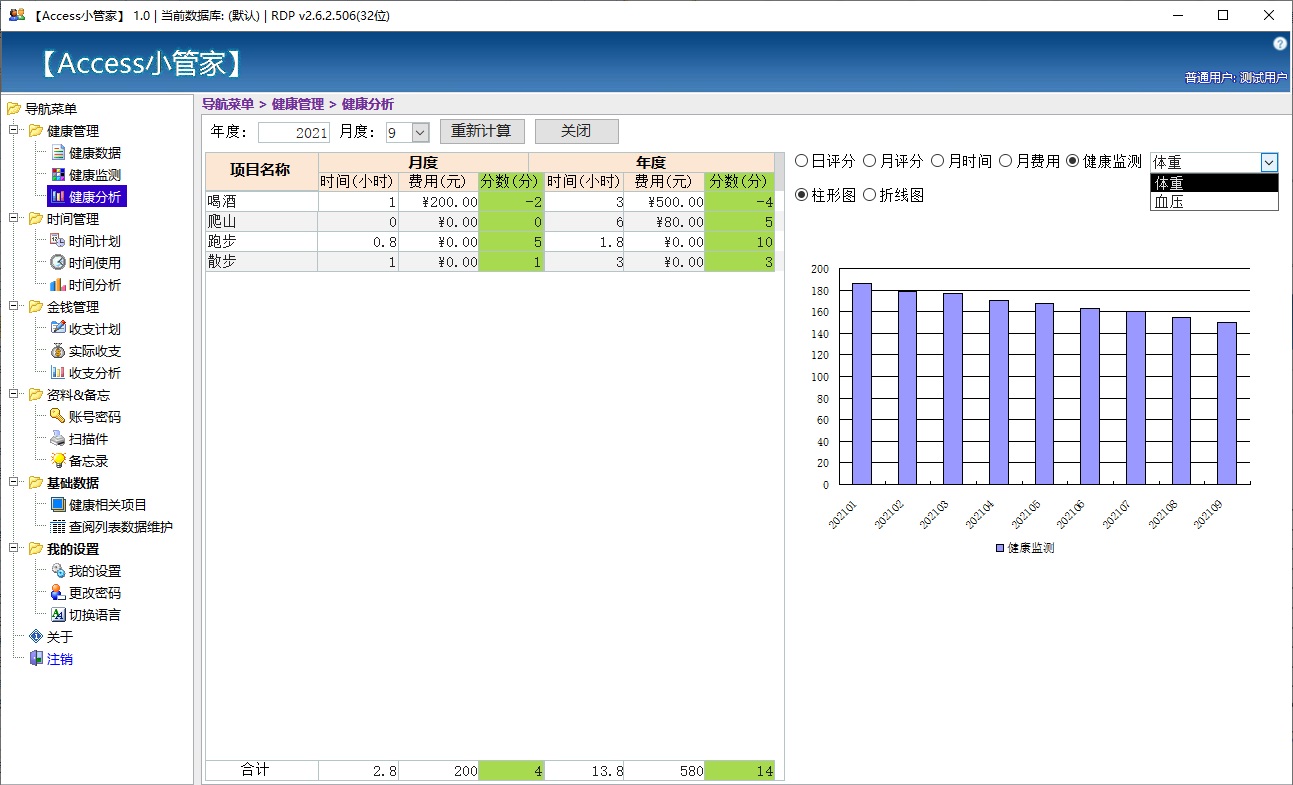Toggle the 体重 combo box arrow

1269,162
